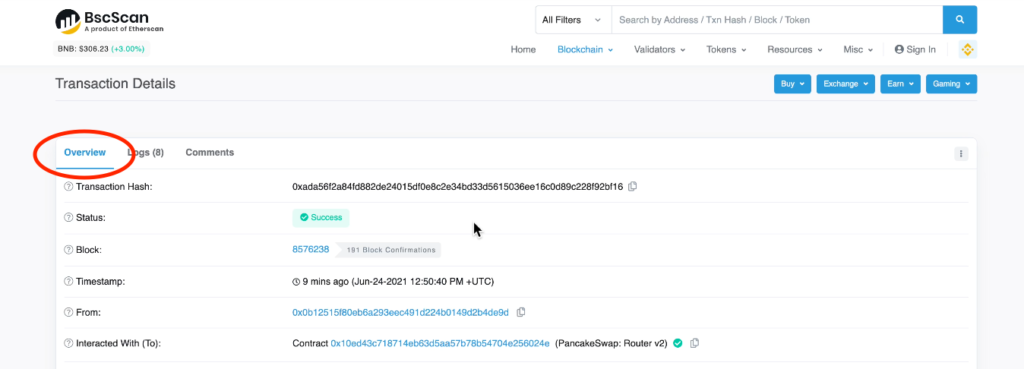The height and width of the screenshot is (369, 1024).
Task: Copy the PancakeSwap contract address
Action: 694,343
